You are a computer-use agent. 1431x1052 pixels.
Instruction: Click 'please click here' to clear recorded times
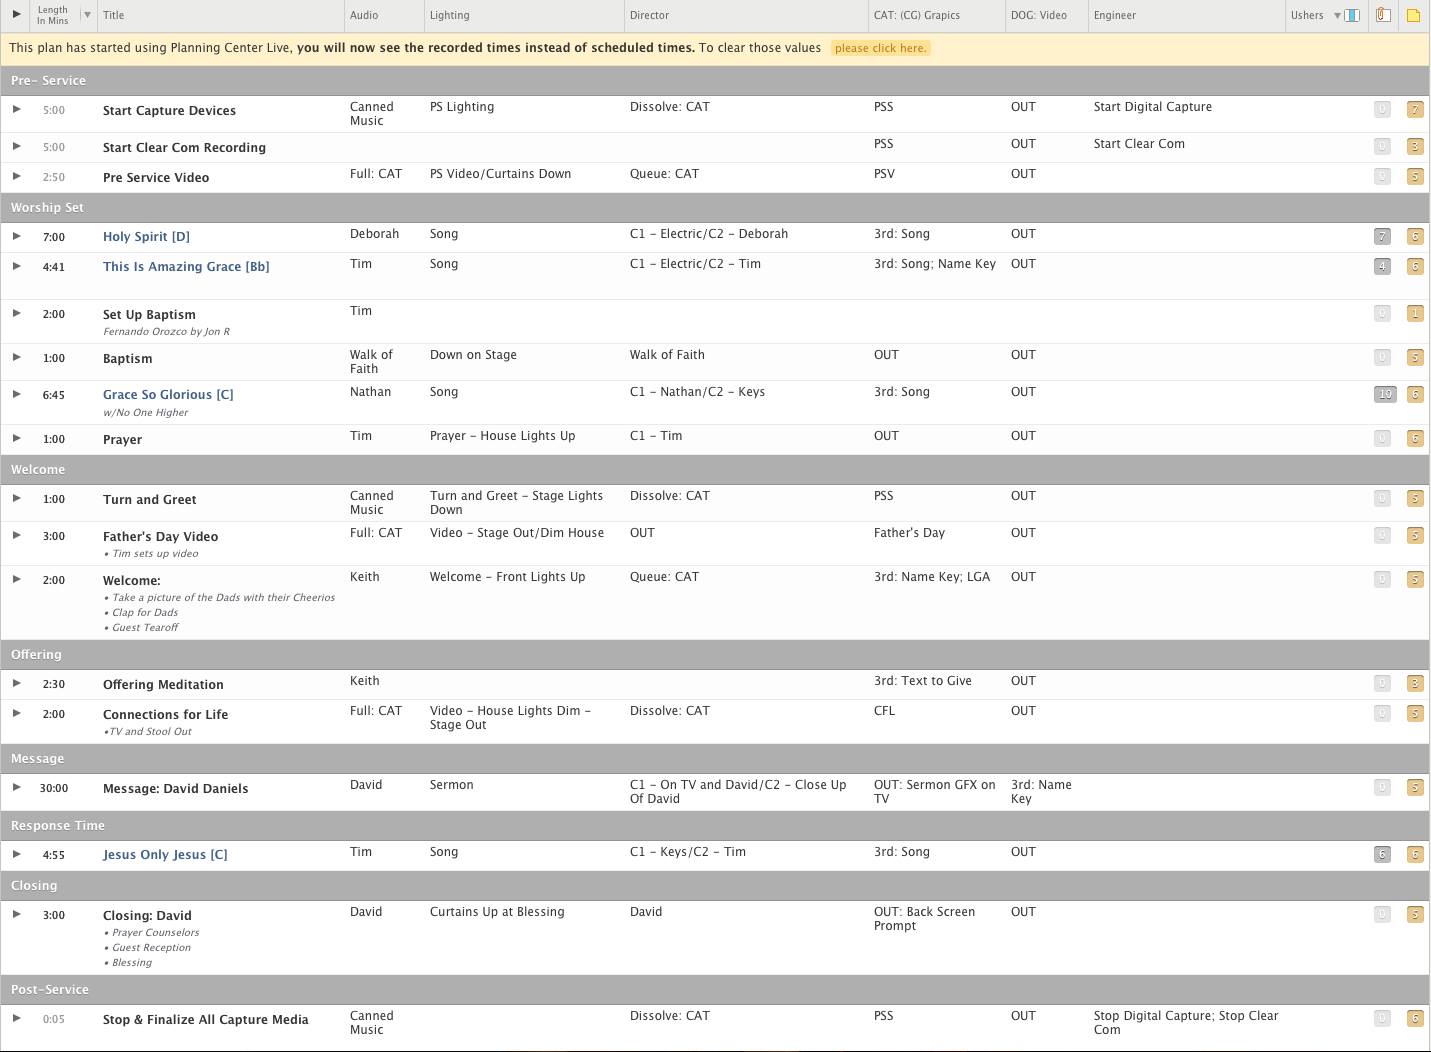coord(880,48)
